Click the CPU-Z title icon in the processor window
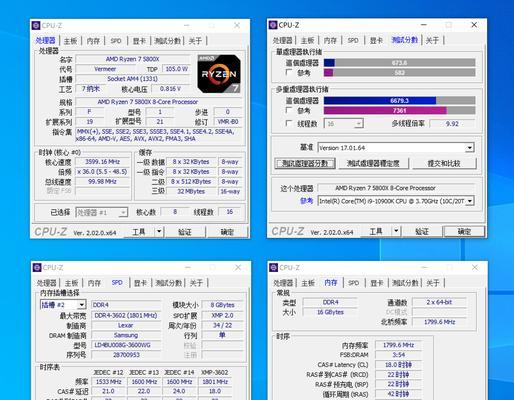This screenshot has width=514, height=400. coord(36,25)
